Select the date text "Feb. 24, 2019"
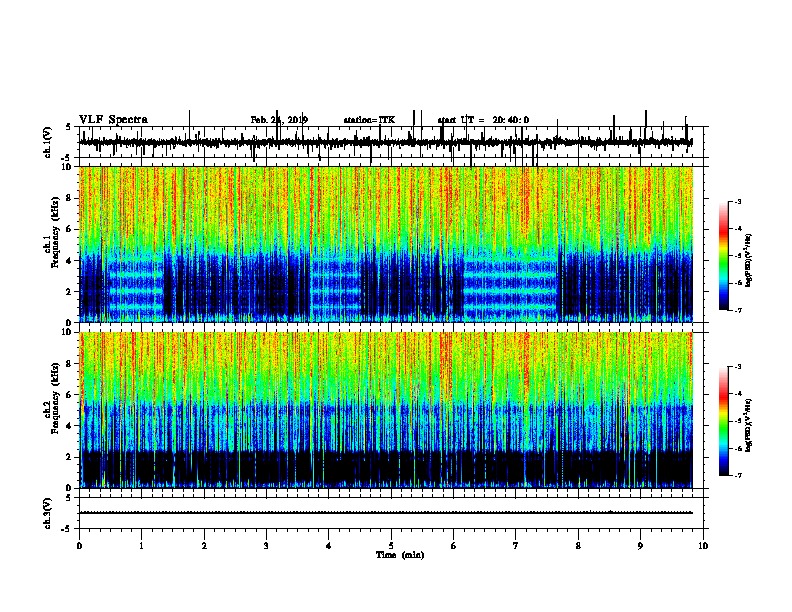Image resolution: width=792 pixels, height=612 pixels. [x=279, y=120]
